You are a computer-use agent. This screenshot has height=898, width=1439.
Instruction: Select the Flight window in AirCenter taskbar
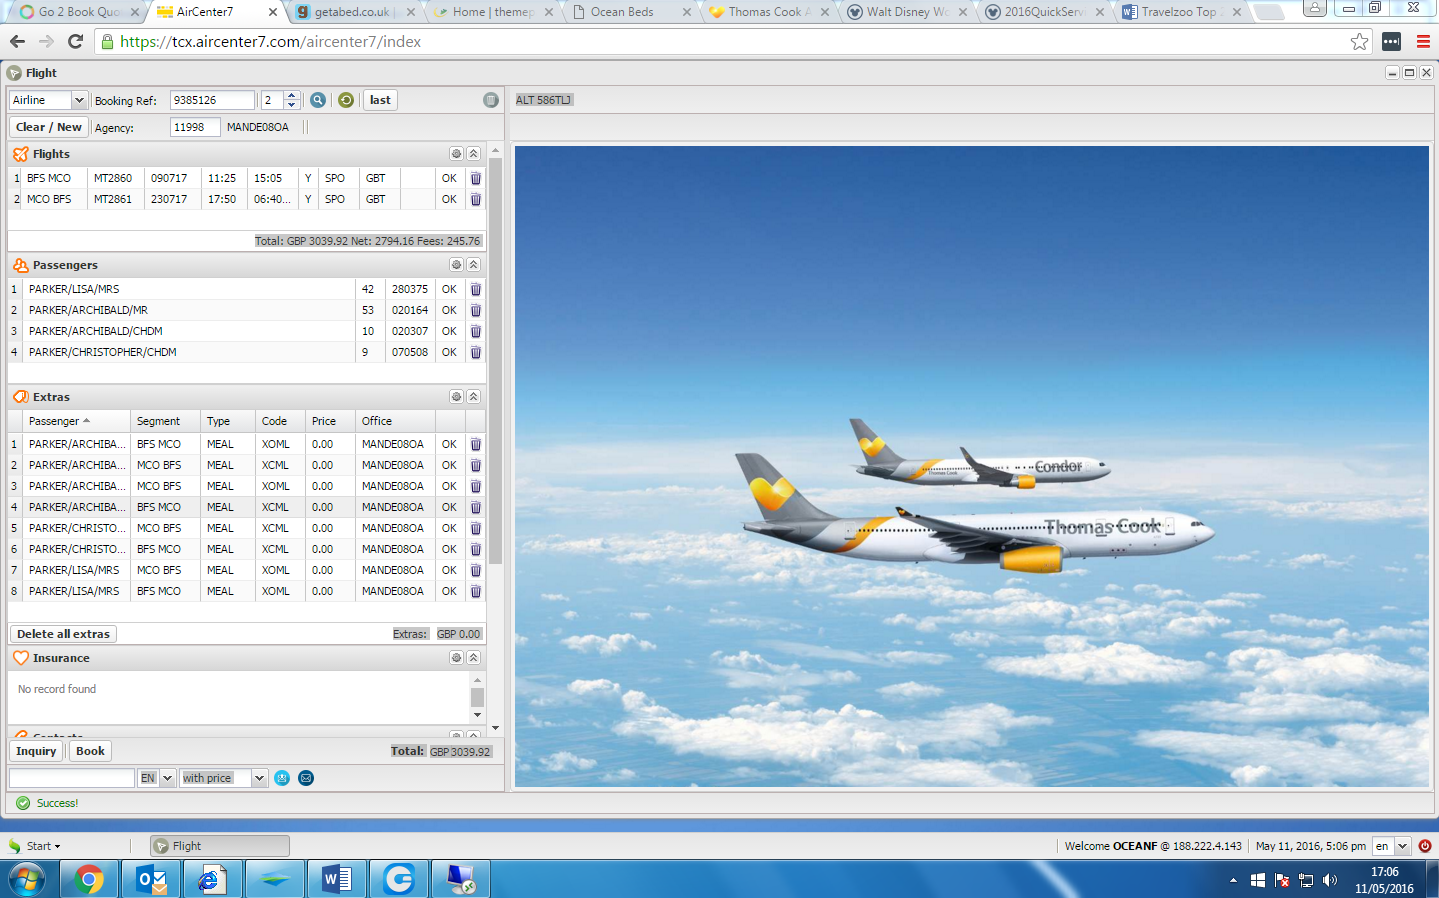(x=220, y=846)
